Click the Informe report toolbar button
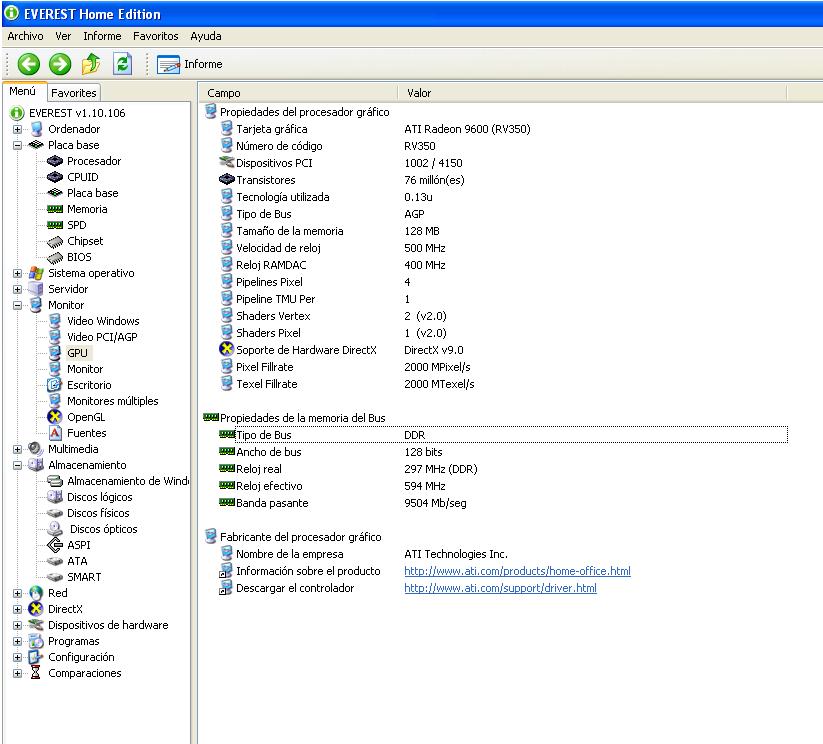The width and height of the screenshot is (823, 744). tap(190, 64)
